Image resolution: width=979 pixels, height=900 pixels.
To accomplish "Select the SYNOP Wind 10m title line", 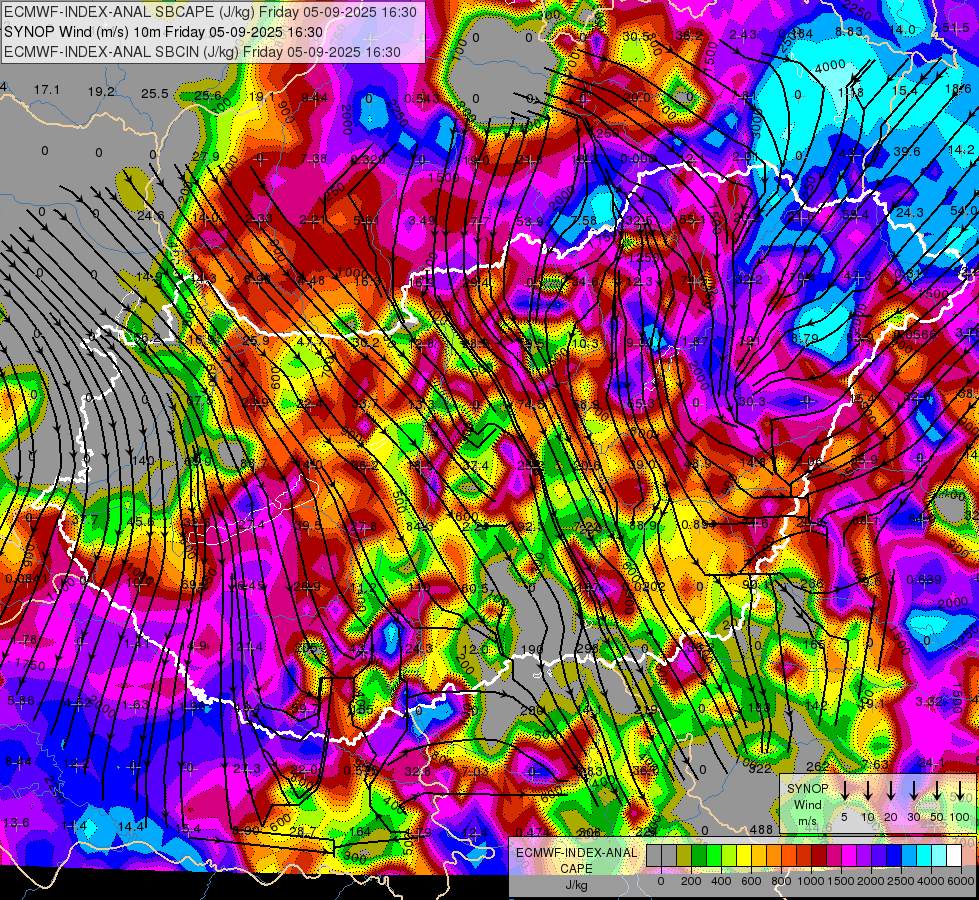I will (x=164, y=32).
